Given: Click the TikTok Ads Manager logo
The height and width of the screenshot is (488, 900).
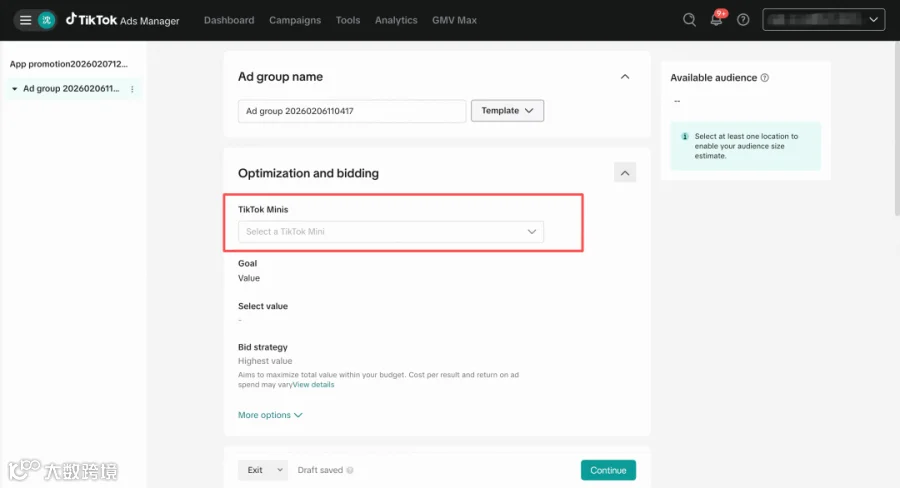Looking at the screenshot, I should pyautogui.click(x=122, y=20).
